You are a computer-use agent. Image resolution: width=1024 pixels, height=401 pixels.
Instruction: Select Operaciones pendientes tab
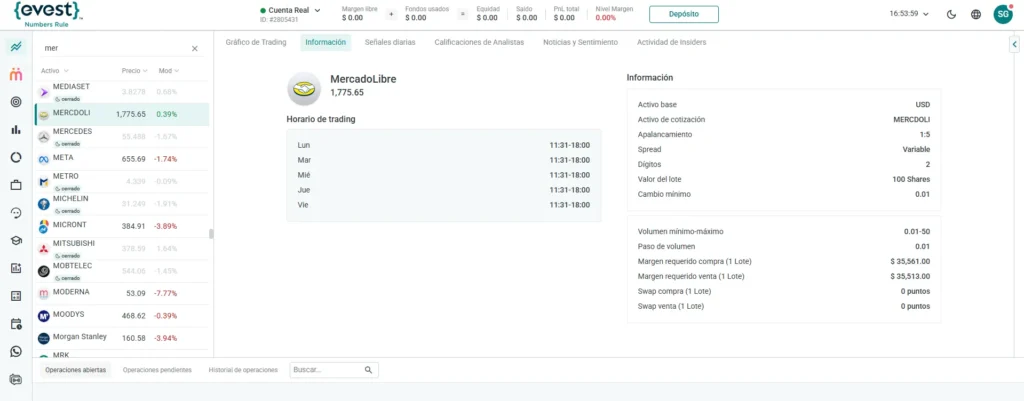157,370
